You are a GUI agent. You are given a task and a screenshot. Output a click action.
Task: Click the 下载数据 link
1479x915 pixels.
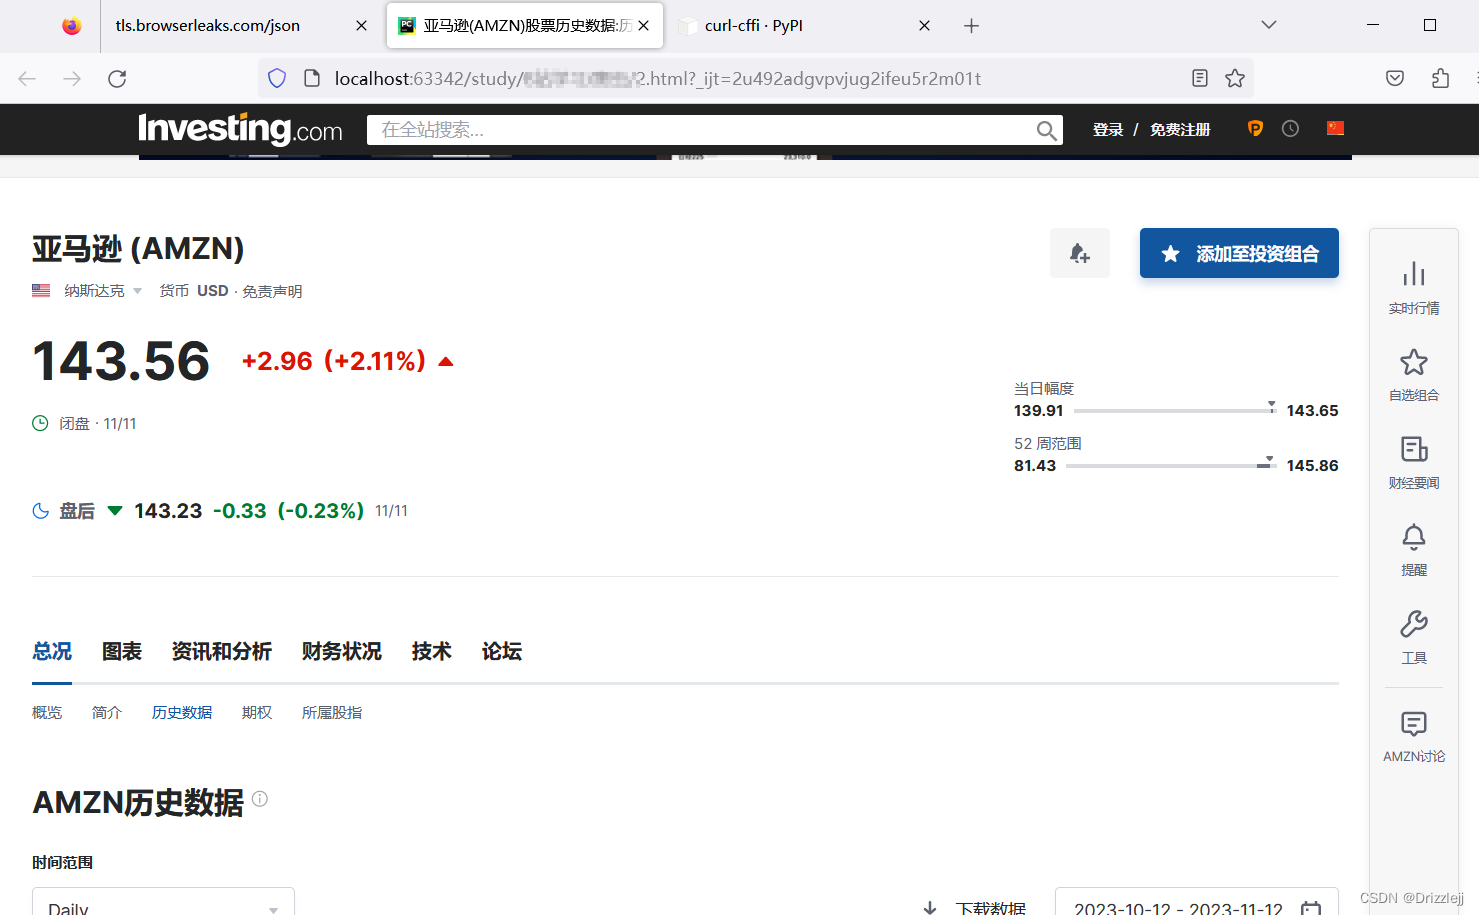tap(991, 907)
